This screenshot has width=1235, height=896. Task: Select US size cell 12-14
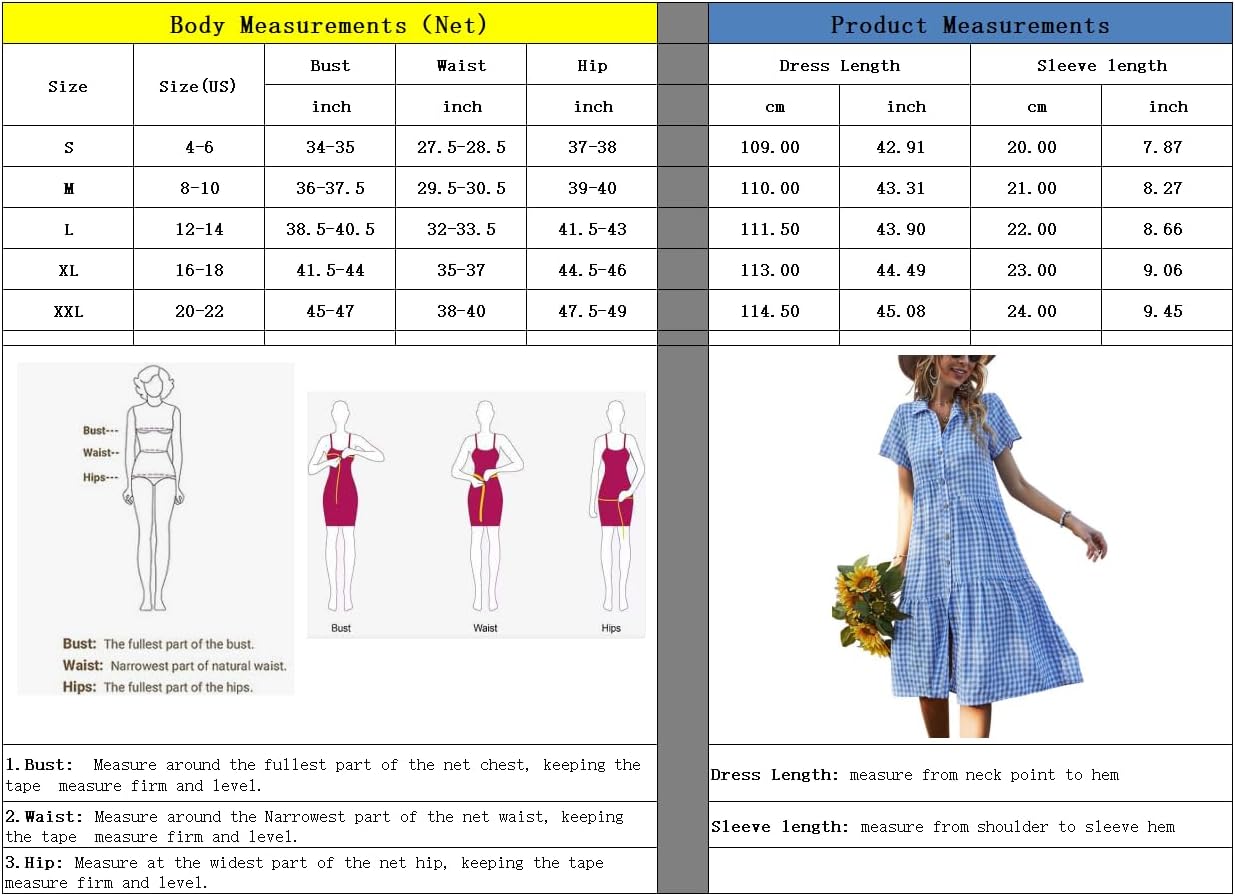tap(199, 229)
